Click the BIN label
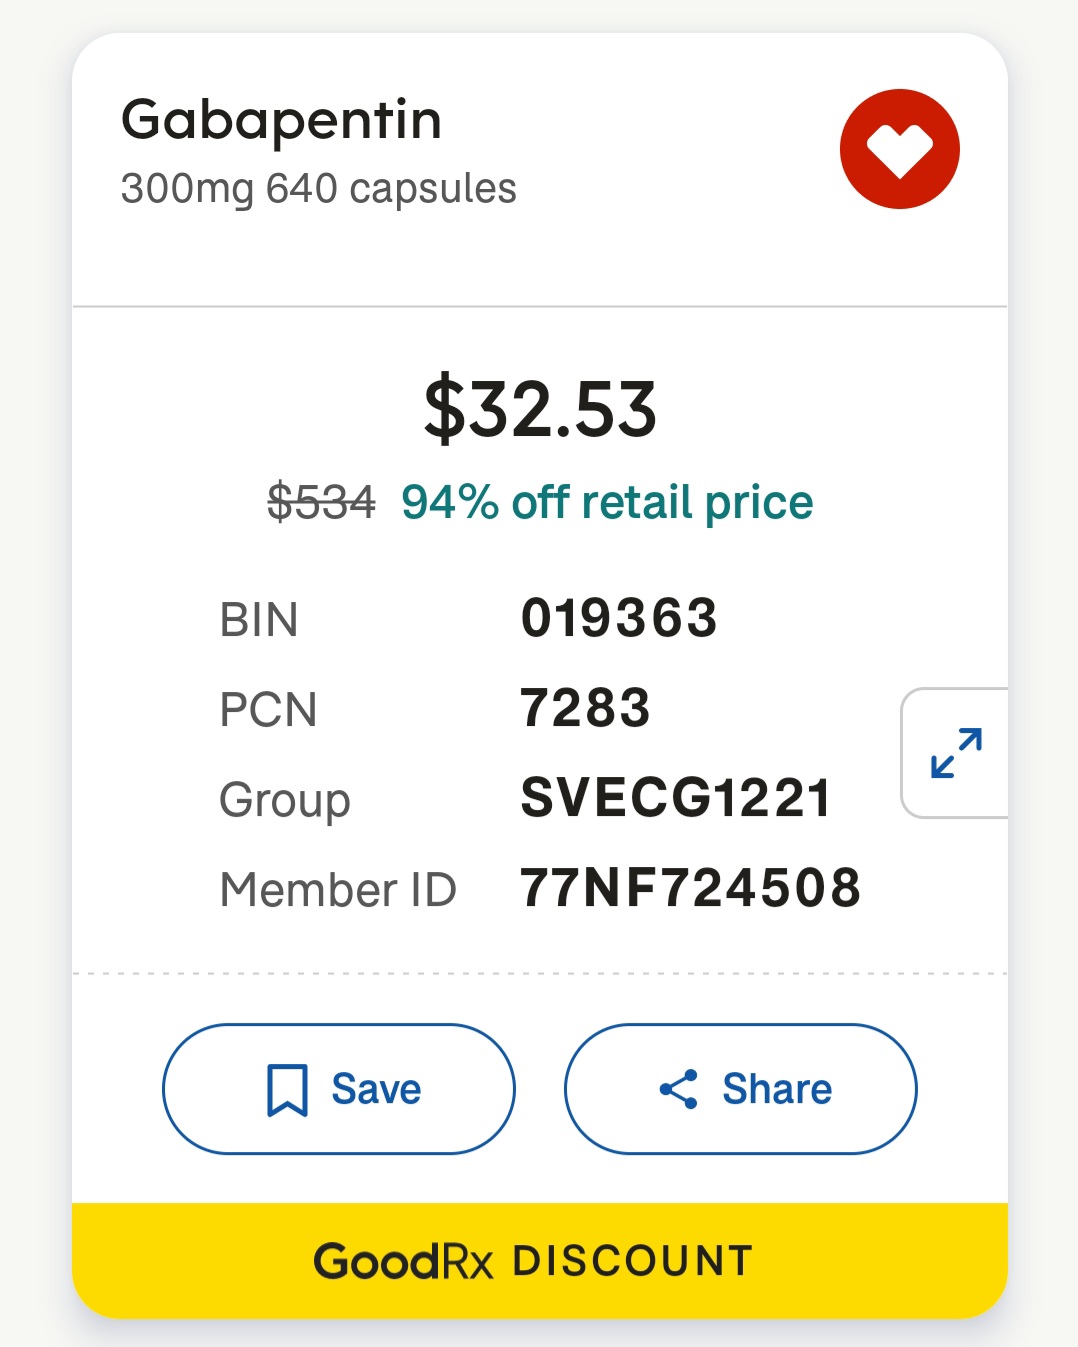Viewport: 1078px width, 1347px height. click(x=259, y=620)
